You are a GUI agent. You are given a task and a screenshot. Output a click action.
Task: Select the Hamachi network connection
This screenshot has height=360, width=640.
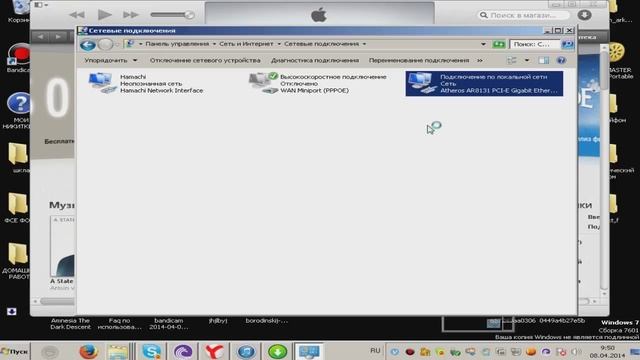click(x=146, y=83)
